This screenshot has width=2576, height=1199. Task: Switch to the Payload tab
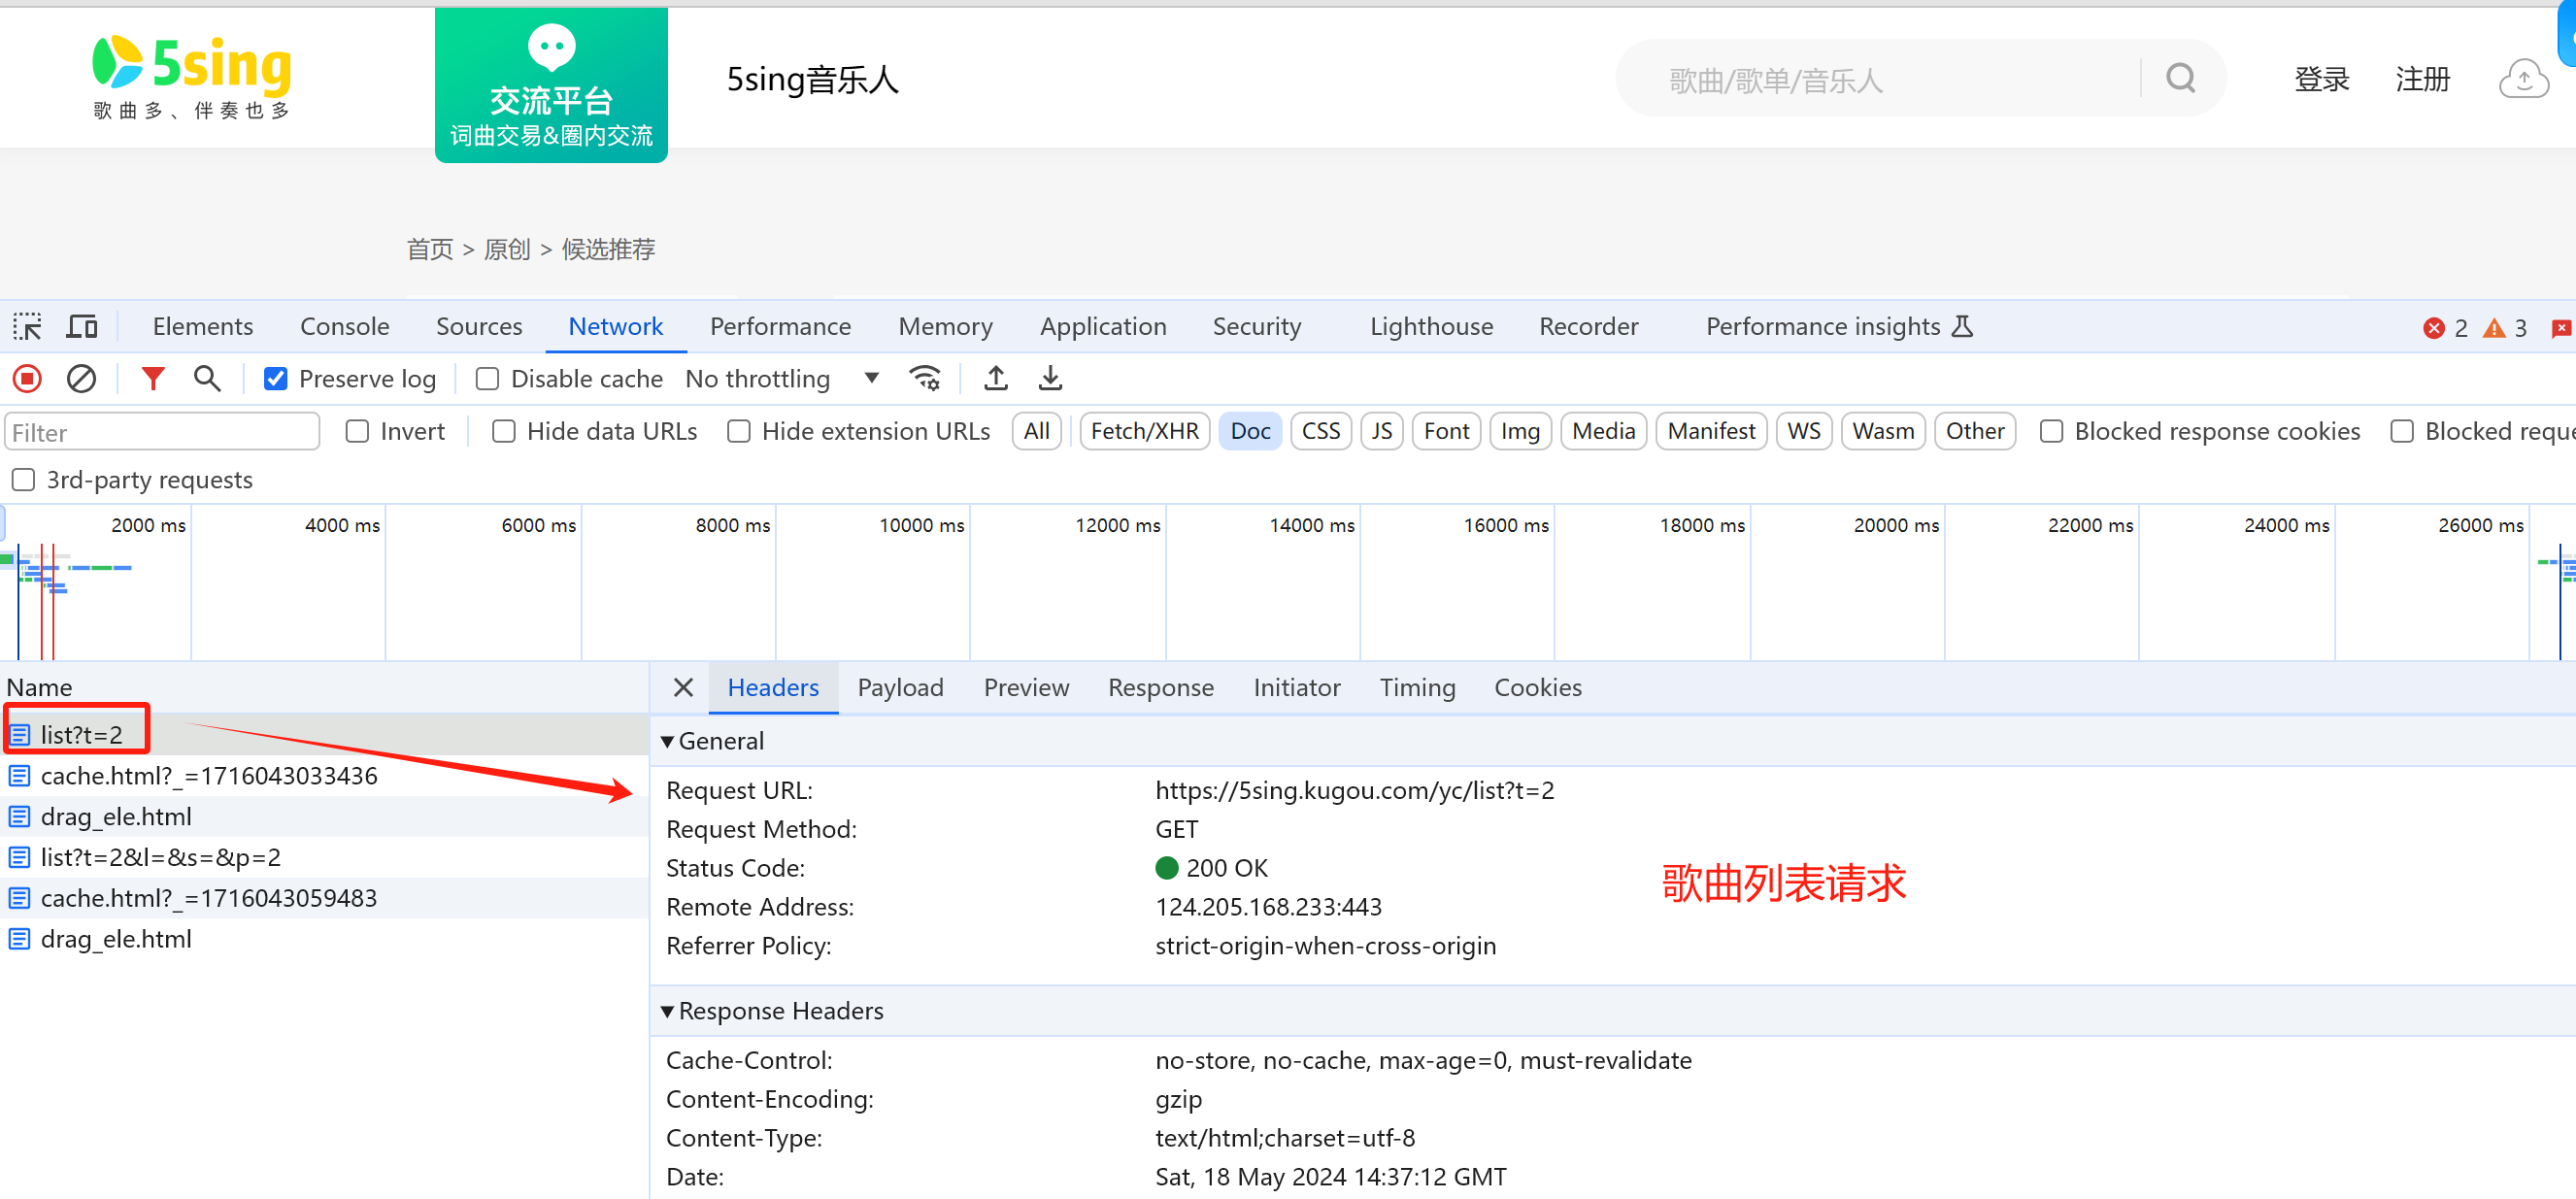click(x=900, y=688)
